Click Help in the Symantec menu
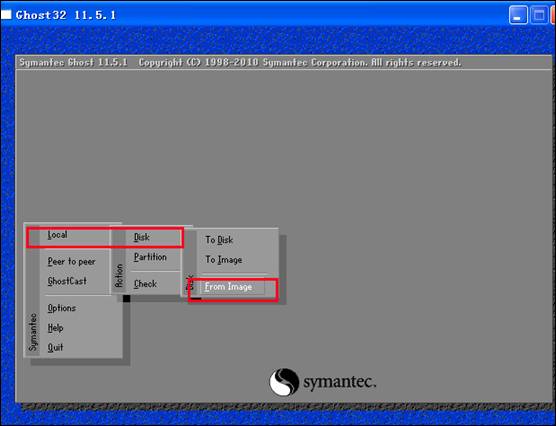 point(56,328)
